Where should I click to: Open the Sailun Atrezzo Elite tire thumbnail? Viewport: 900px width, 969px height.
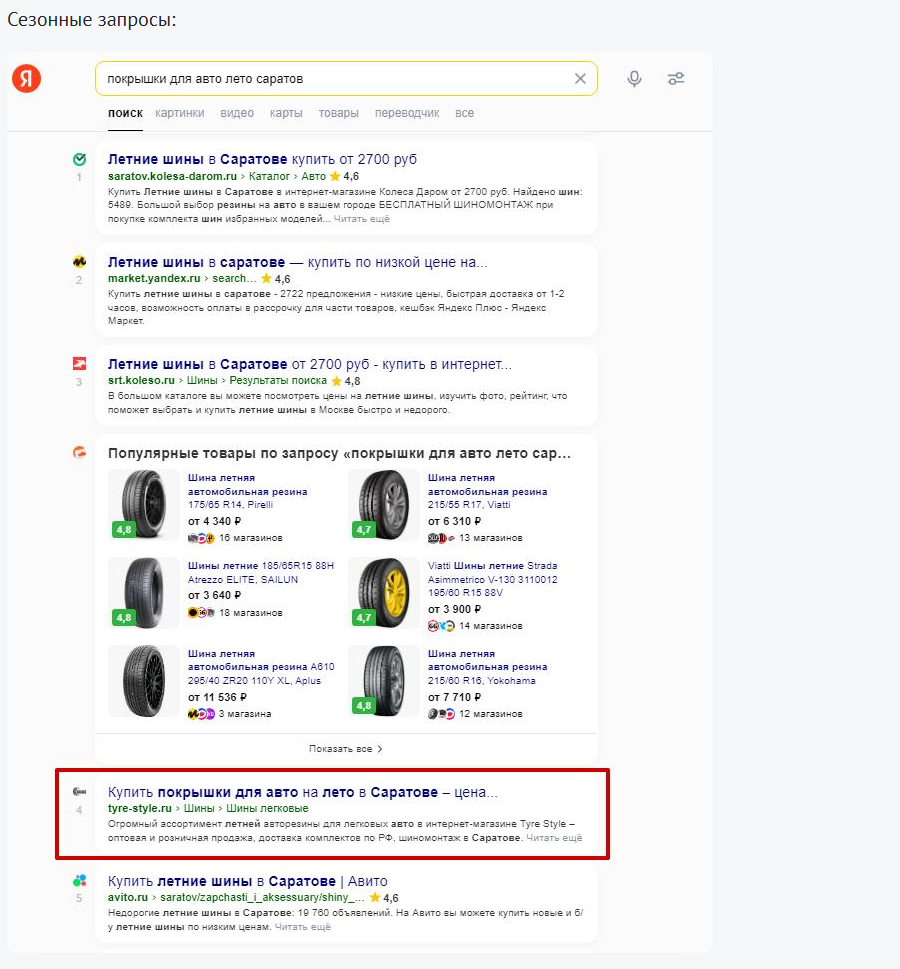[x=143, y=593]
